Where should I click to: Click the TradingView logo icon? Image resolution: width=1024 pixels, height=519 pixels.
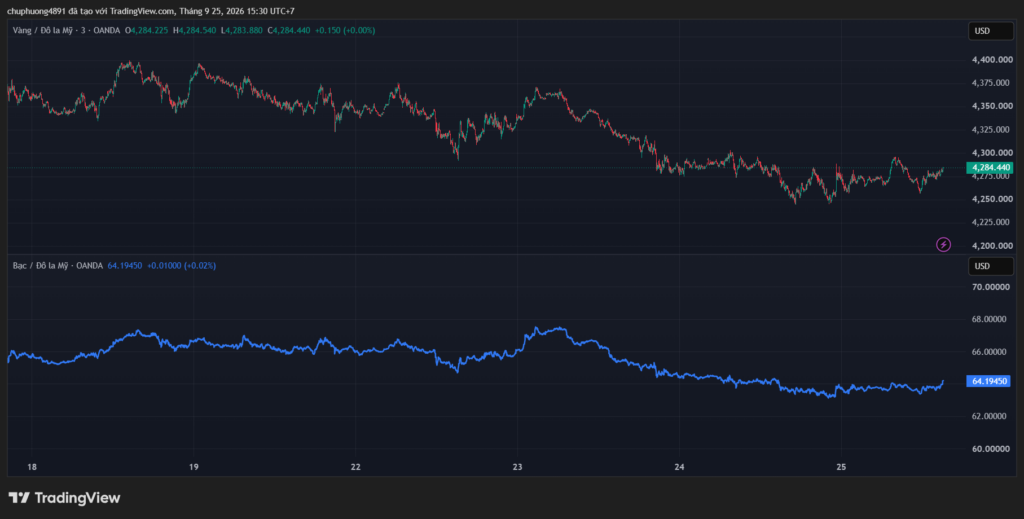point(19,498)
